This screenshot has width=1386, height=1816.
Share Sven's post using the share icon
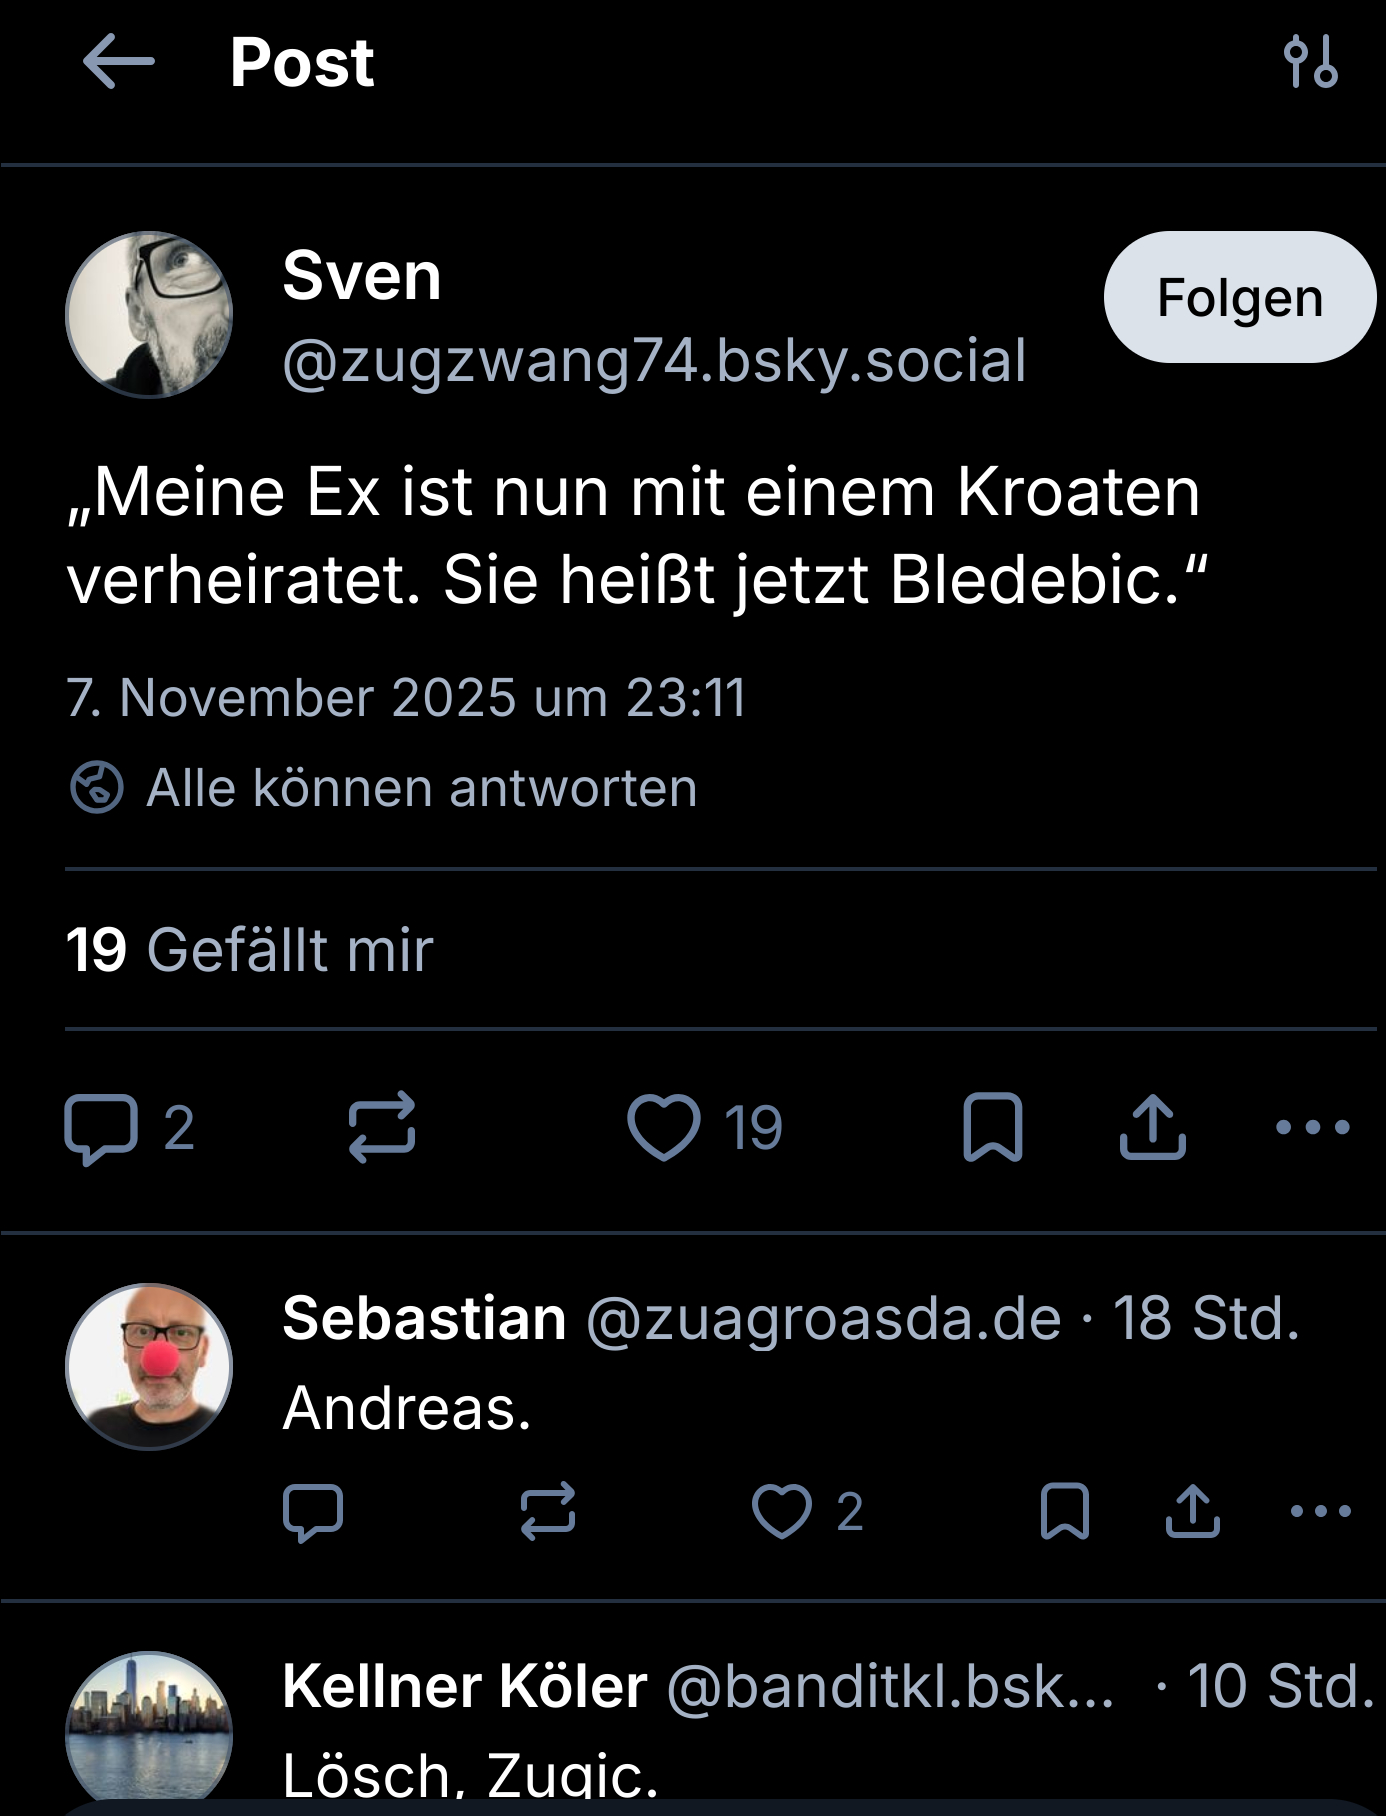1152,1128
